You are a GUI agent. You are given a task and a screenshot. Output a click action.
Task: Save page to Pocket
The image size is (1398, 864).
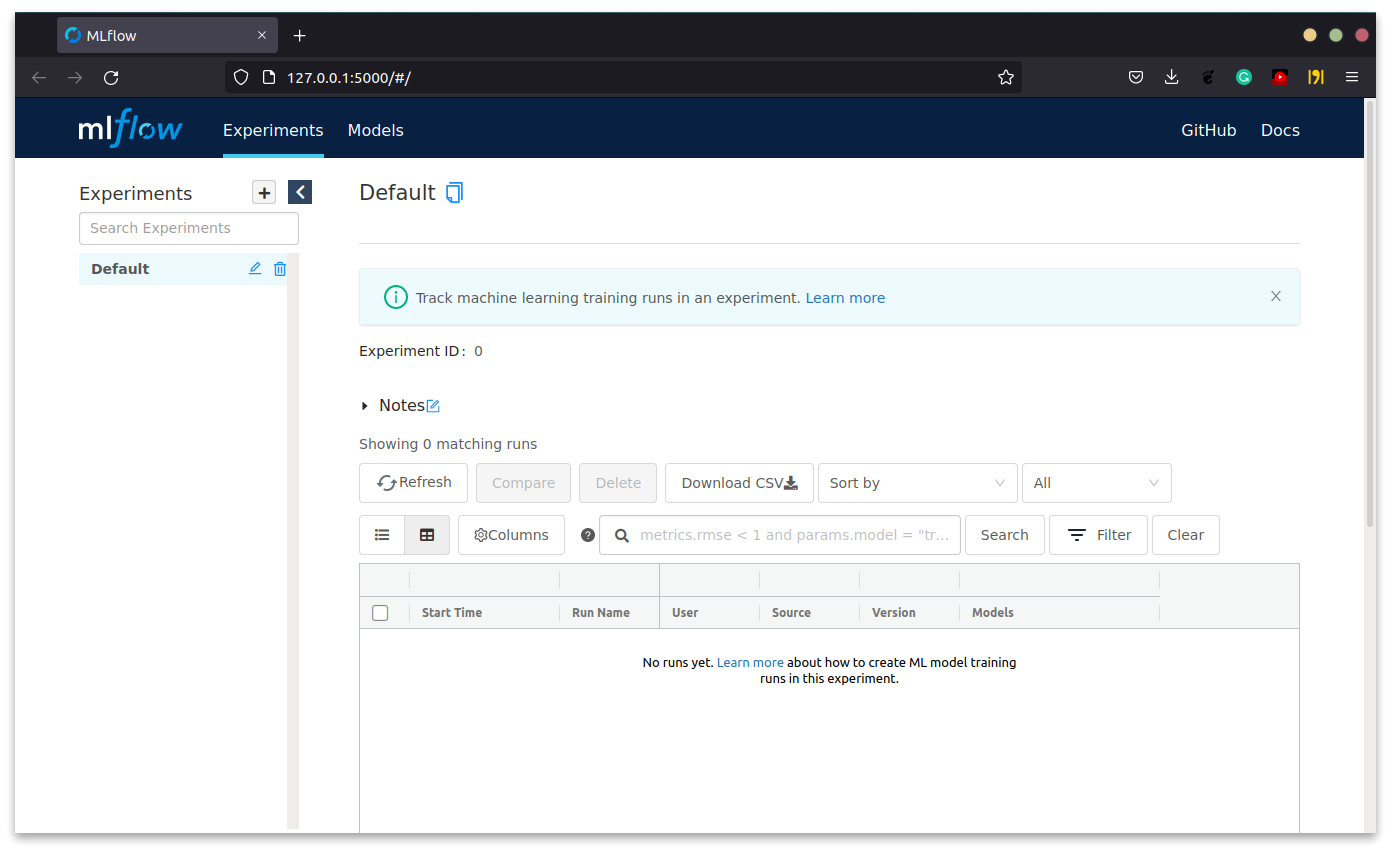[x=1136, y=77]
